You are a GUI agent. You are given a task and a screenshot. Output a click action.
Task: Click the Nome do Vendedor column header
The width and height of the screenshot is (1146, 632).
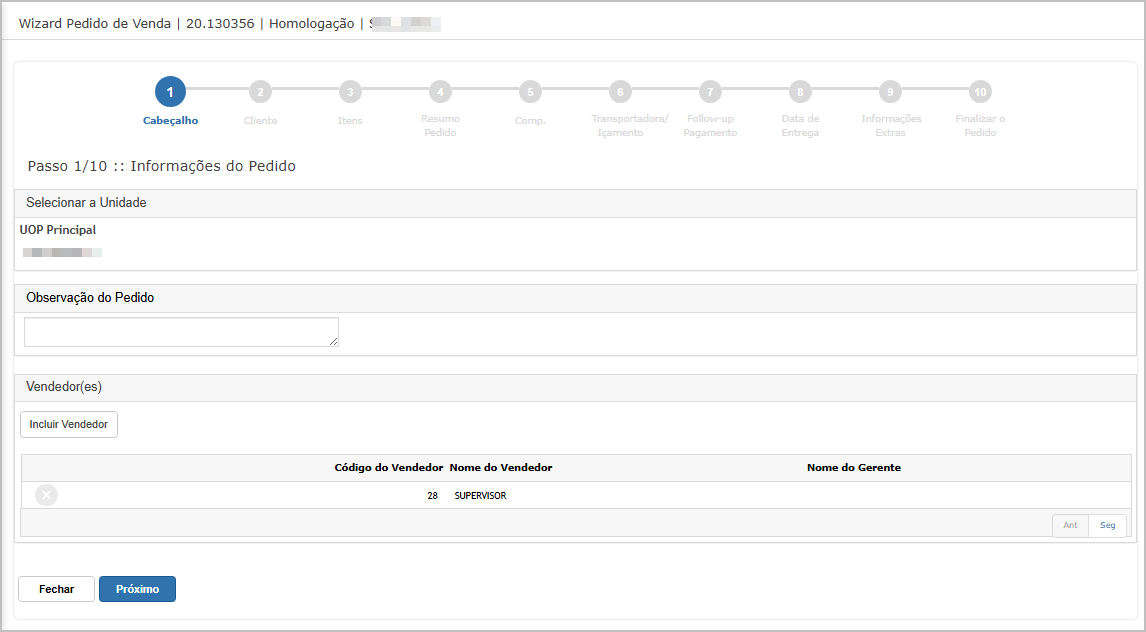coord(501,468)
